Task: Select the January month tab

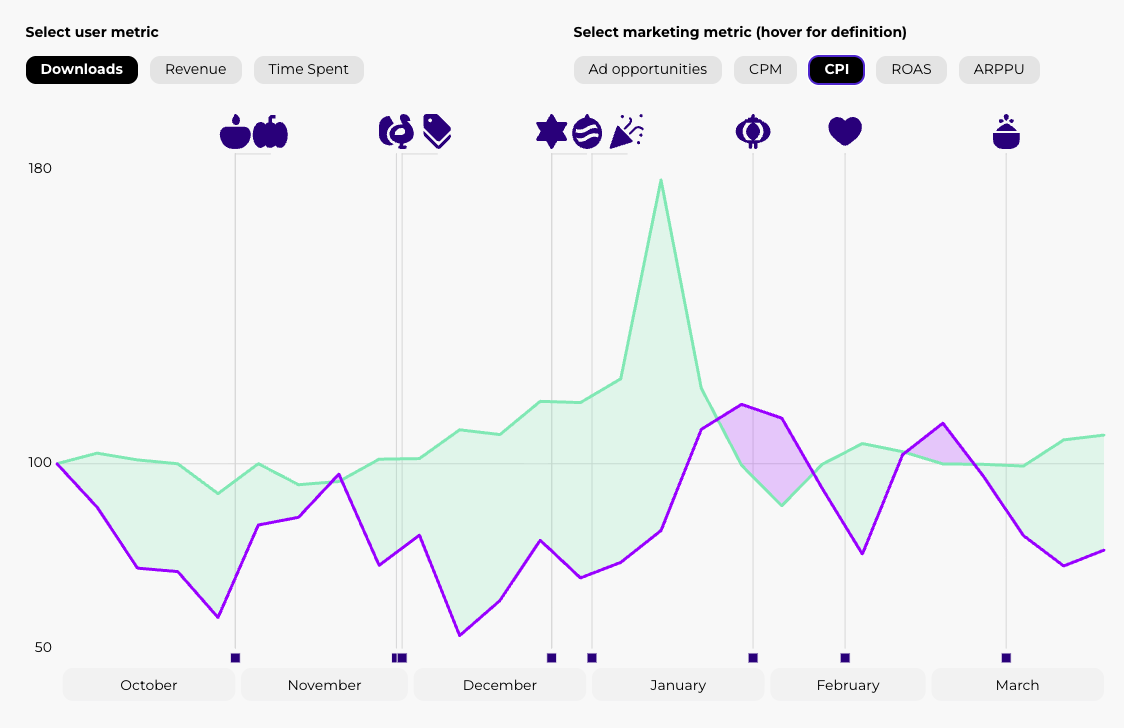Action: [x=678, y=685]
